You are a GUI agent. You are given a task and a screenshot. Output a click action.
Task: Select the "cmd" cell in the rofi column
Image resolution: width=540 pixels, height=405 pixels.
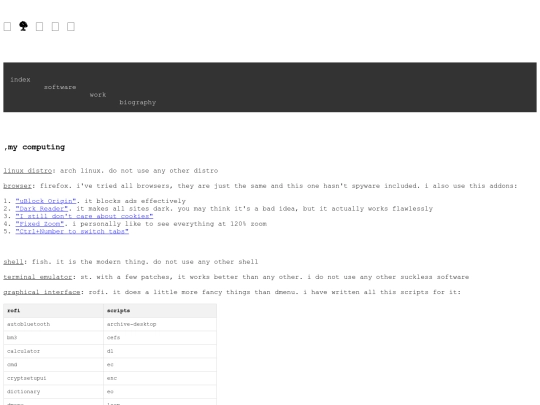tap(53, 364)
